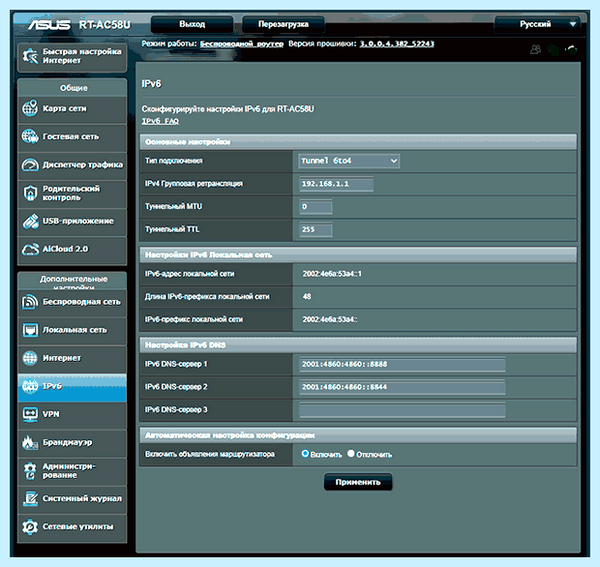The image size is (600, 567).
Task: Select the Отключить radio button
Action: coord(351,454)
